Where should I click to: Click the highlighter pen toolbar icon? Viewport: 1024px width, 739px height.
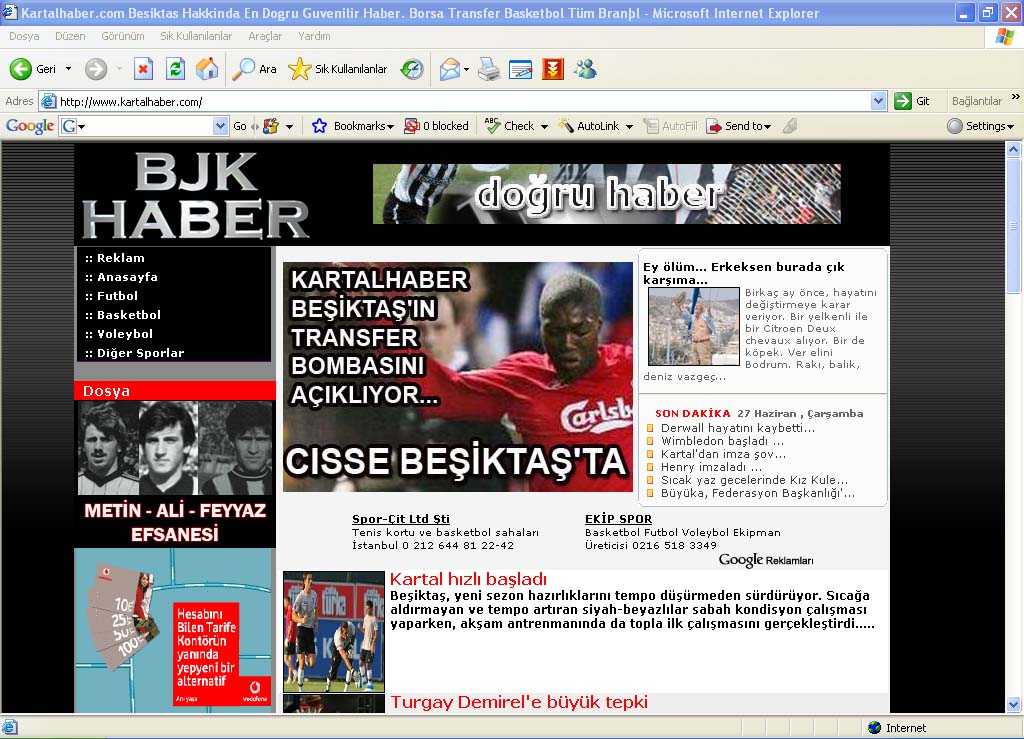click(790, 125)
